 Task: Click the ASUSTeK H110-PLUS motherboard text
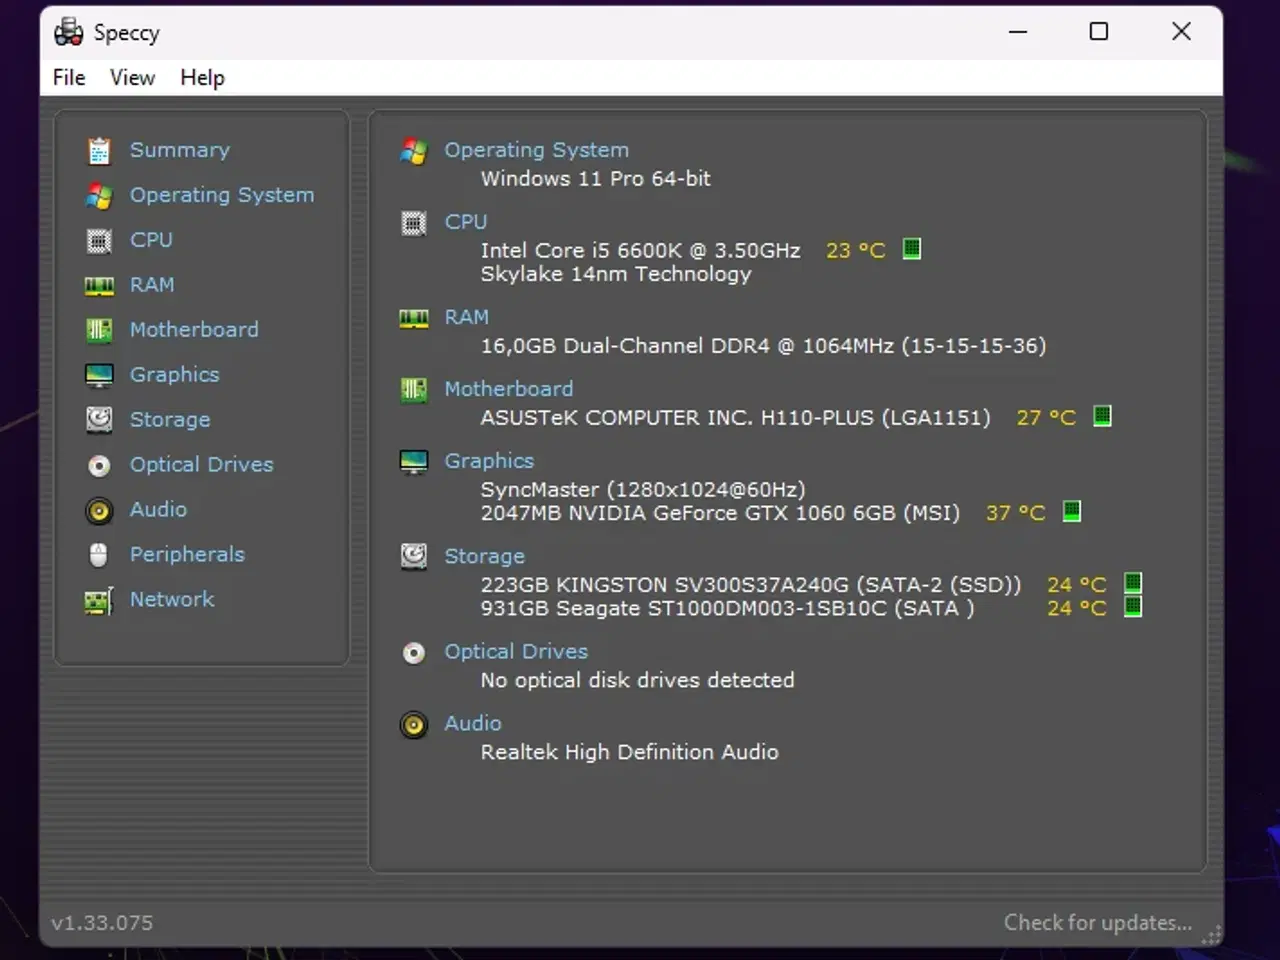[x=735, y=418]
